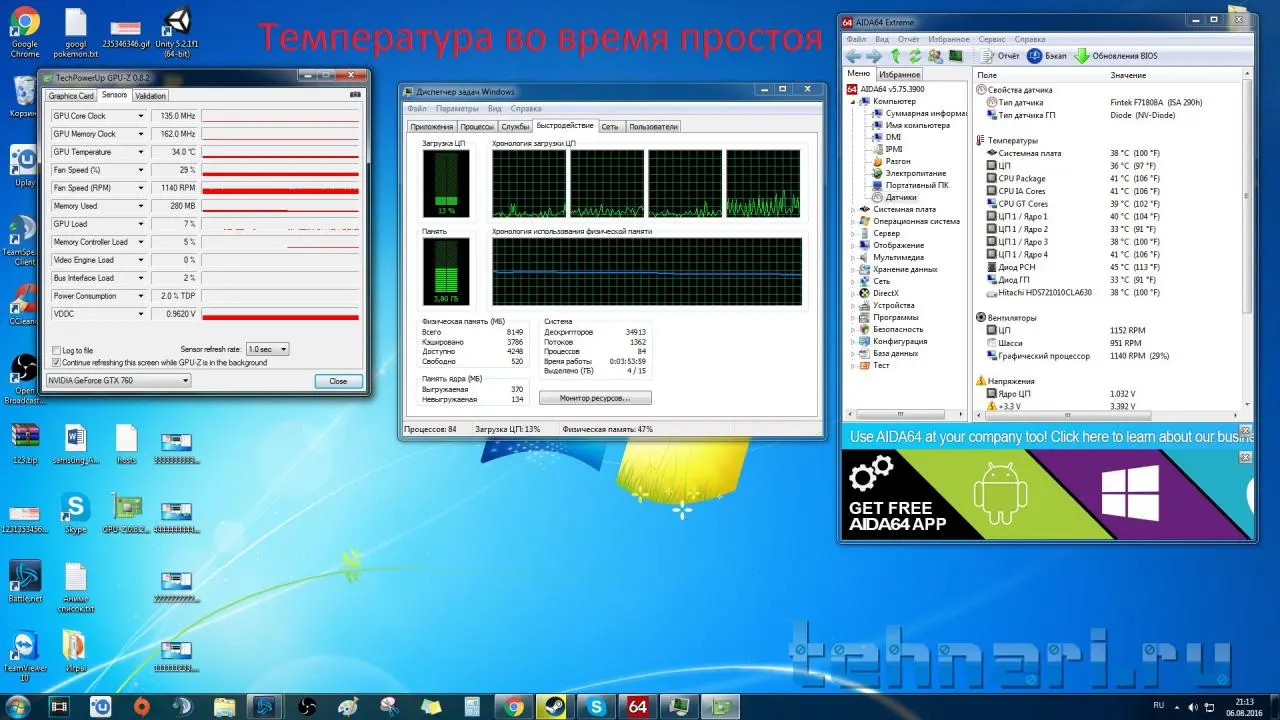The width and height of the screenshot is (1280, 720).
Task: Select the Skype desktop shortcut
Action: (x=75, y=514)
